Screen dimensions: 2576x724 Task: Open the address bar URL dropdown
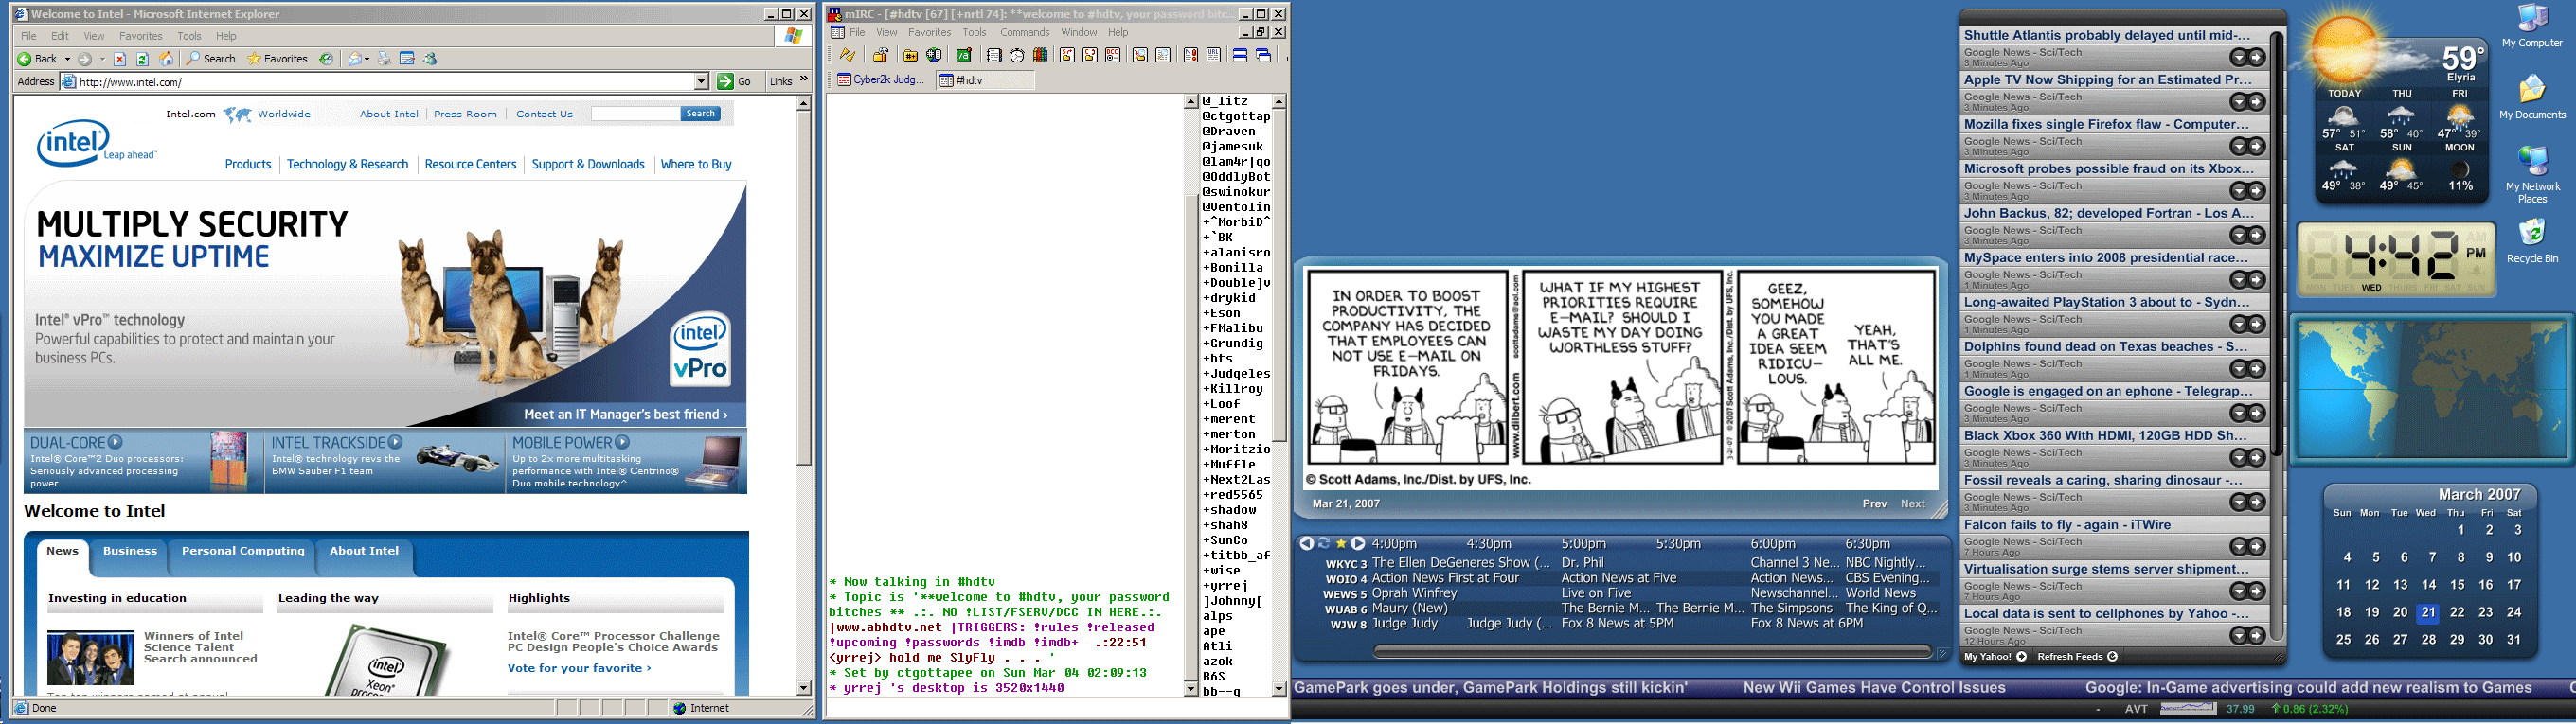701,82
